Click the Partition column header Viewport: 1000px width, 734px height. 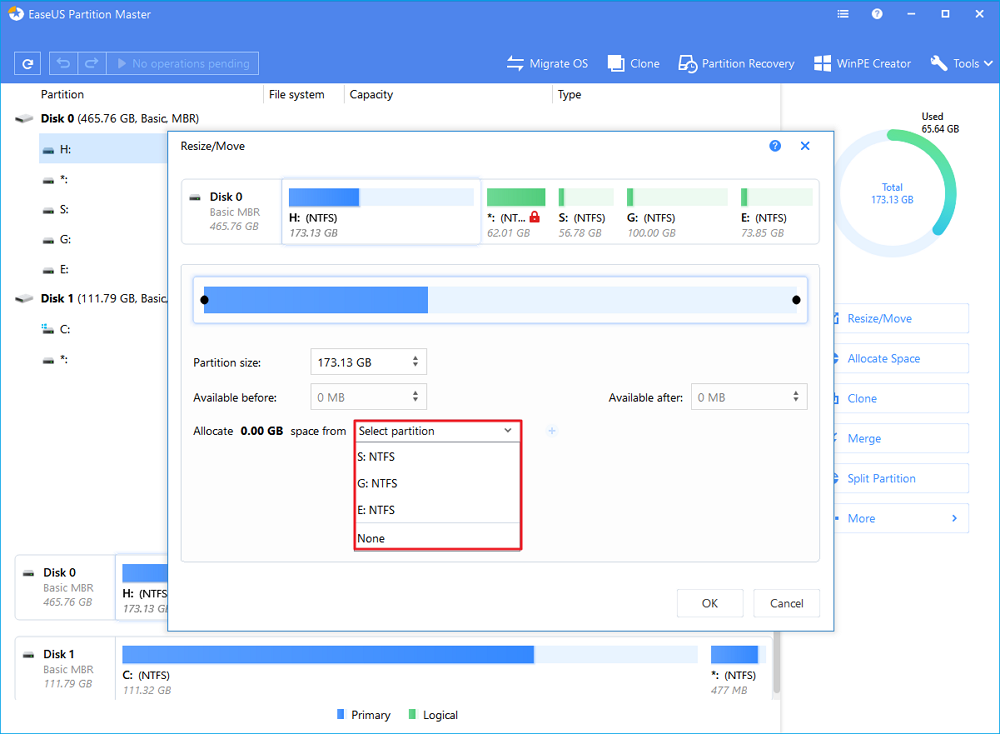coord(62,94)
